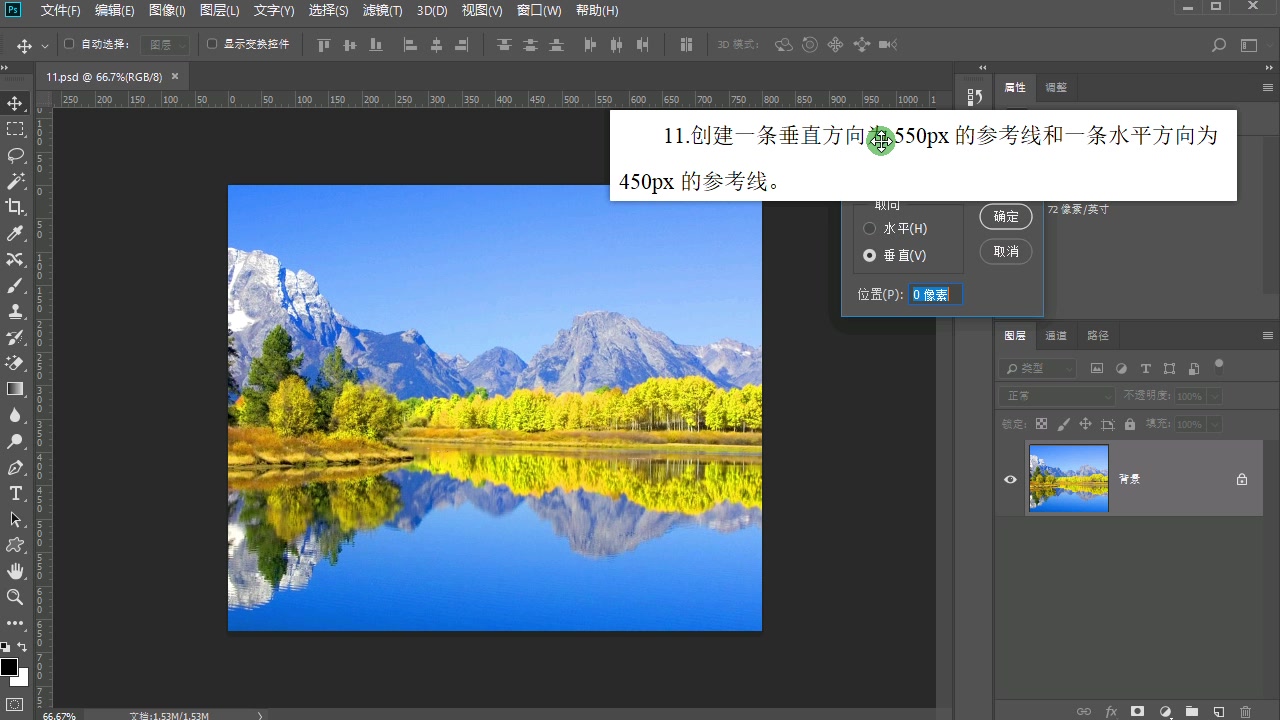Screen dimensions: 1280x720
Task: Enable the 显示变换控件 checkbox
Action: tap(212, 44)
